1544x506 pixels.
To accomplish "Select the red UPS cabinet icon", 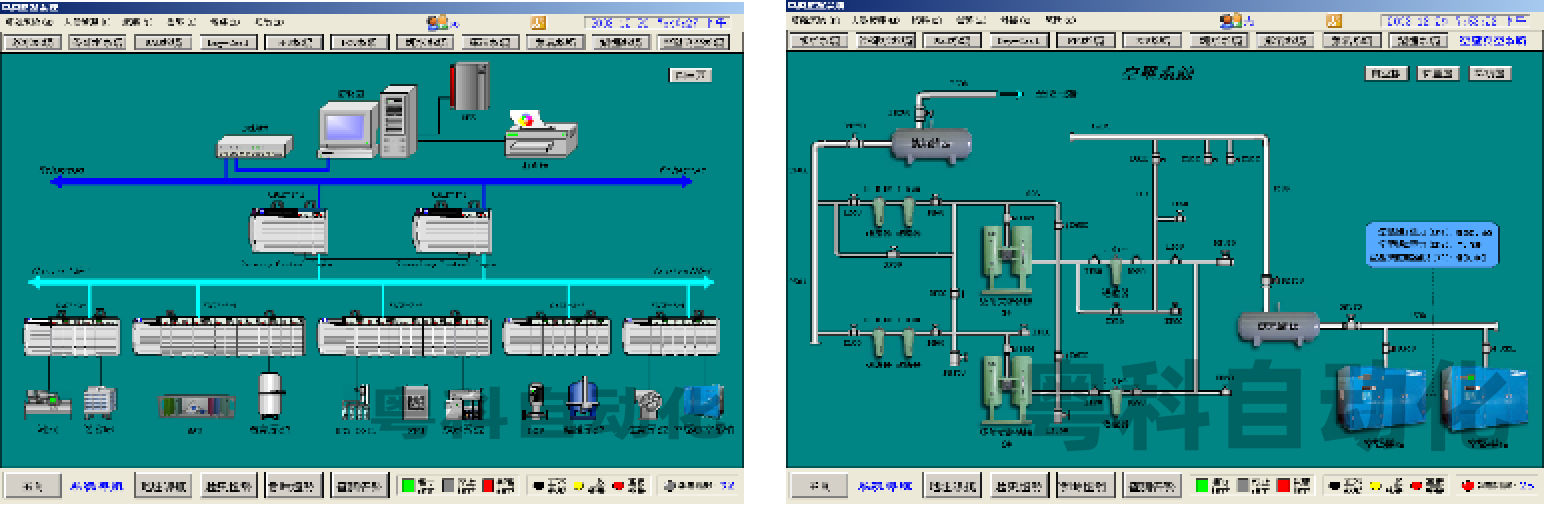I will click(468, 86).
